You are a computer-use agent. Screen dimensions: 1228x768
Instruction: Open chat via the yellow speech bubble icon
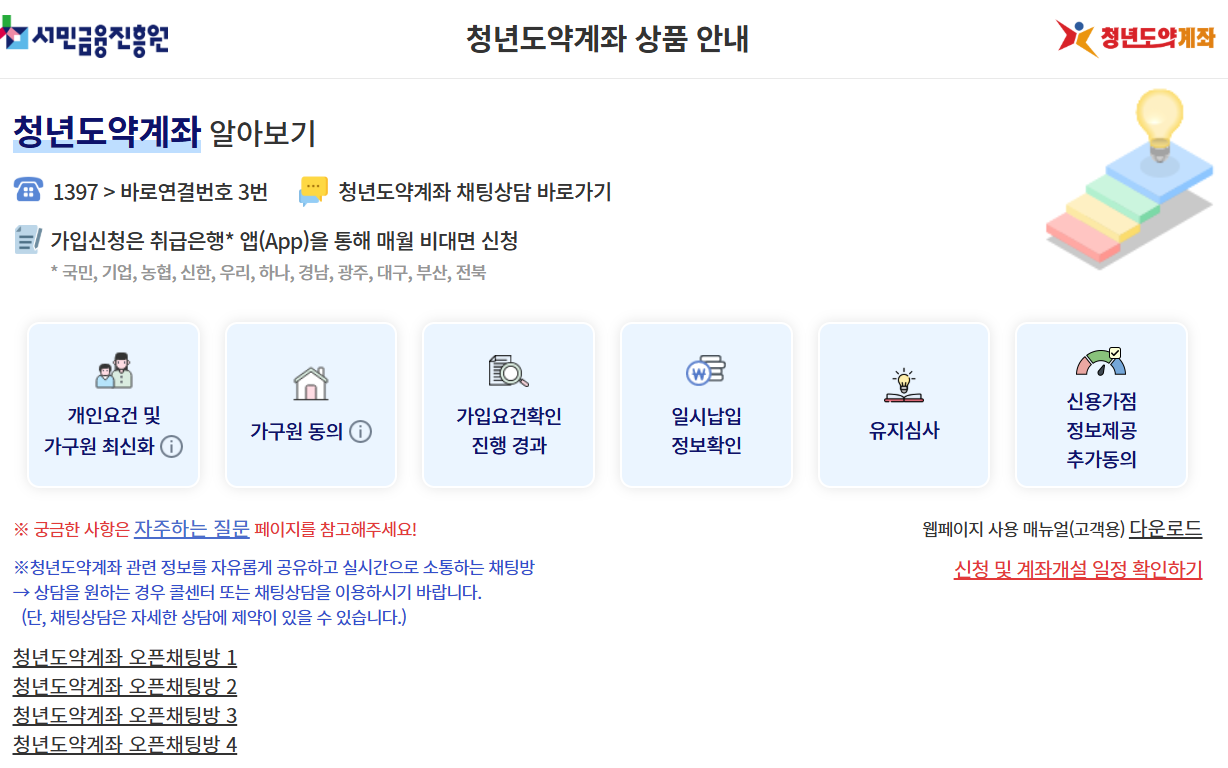click(312, 188)
